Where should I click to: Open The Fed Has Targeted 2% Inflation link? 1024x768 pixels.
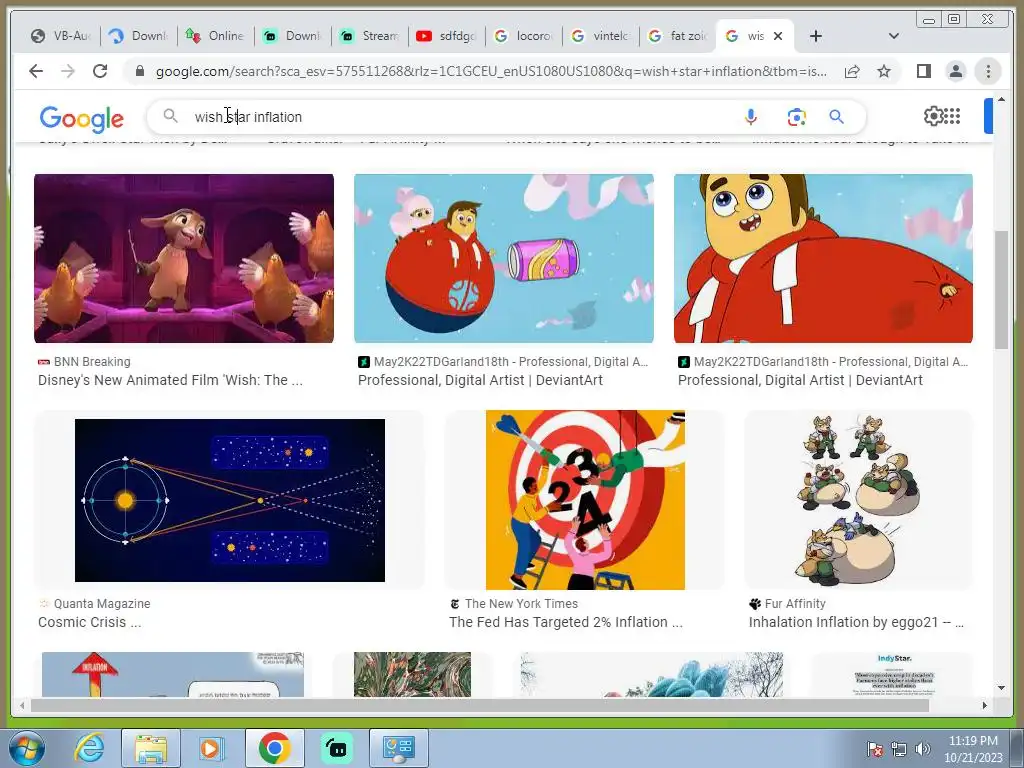point(566,622)
